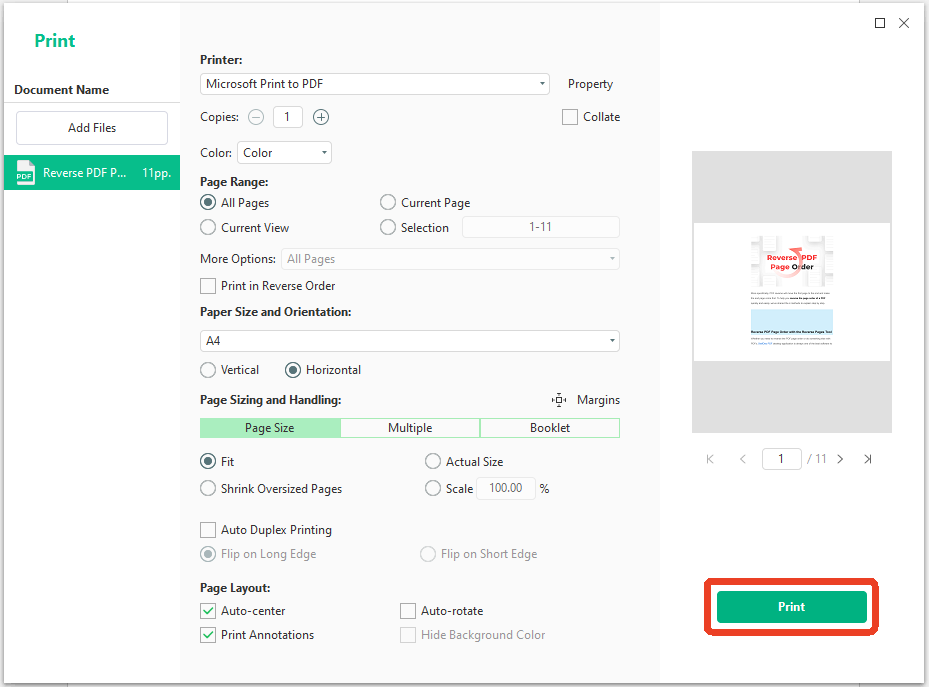Select Shrink Oversized Pages option
Image resolution: width=929 pixels, height=687 pixels.
coord(208,489)
